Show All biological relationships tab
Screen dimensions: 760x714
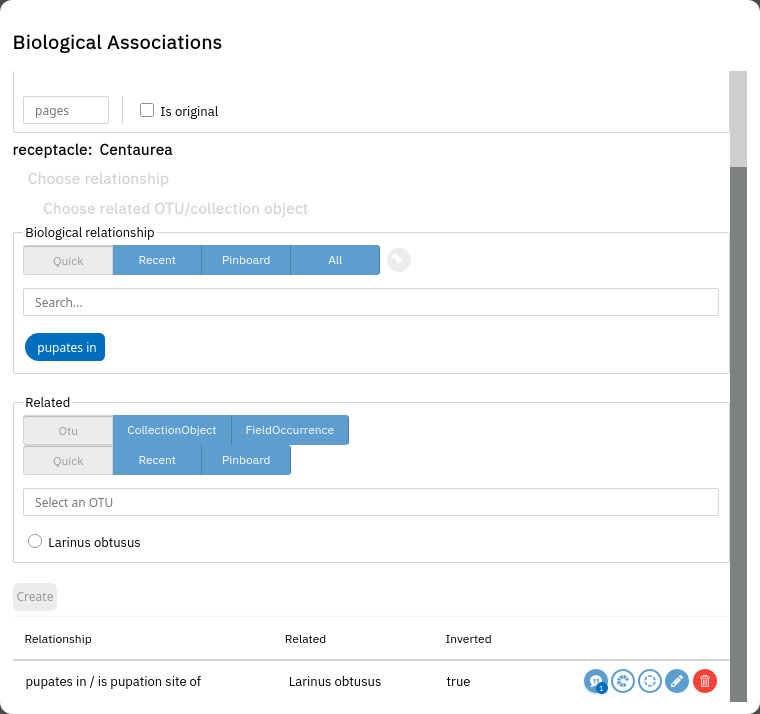point(335,260)
